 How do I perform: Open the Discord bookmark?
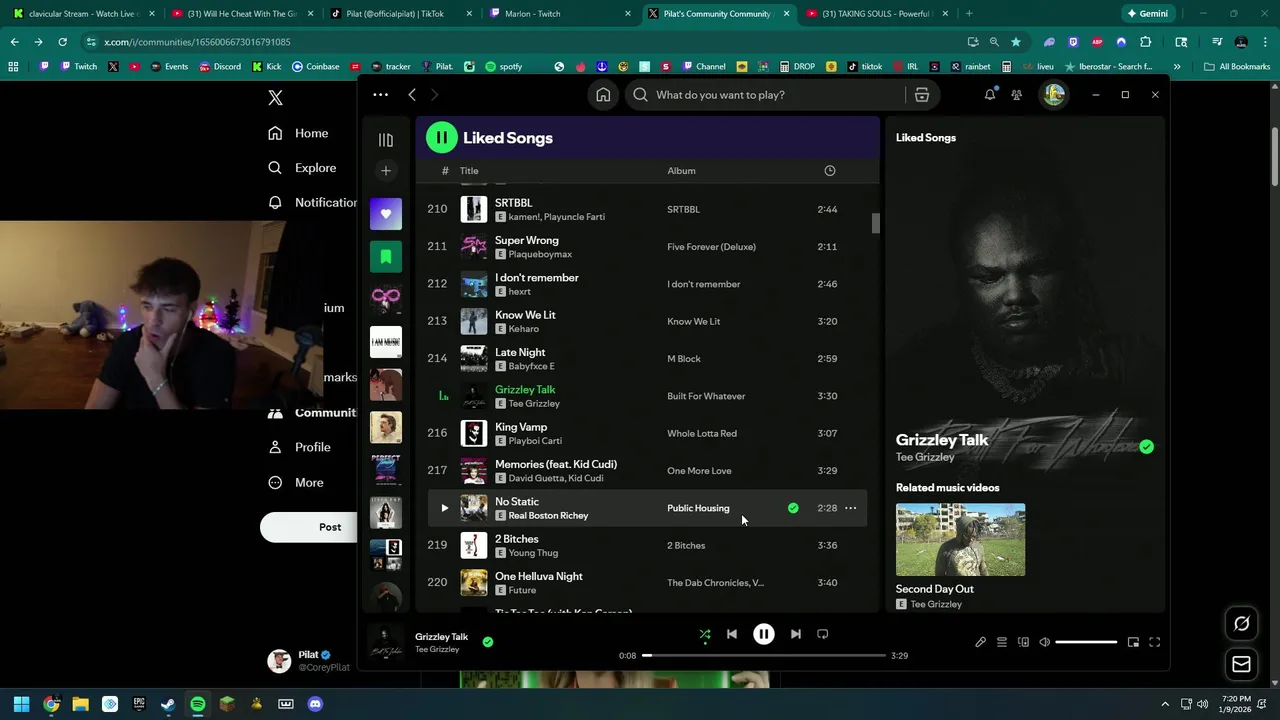click(x=220, y=67)
